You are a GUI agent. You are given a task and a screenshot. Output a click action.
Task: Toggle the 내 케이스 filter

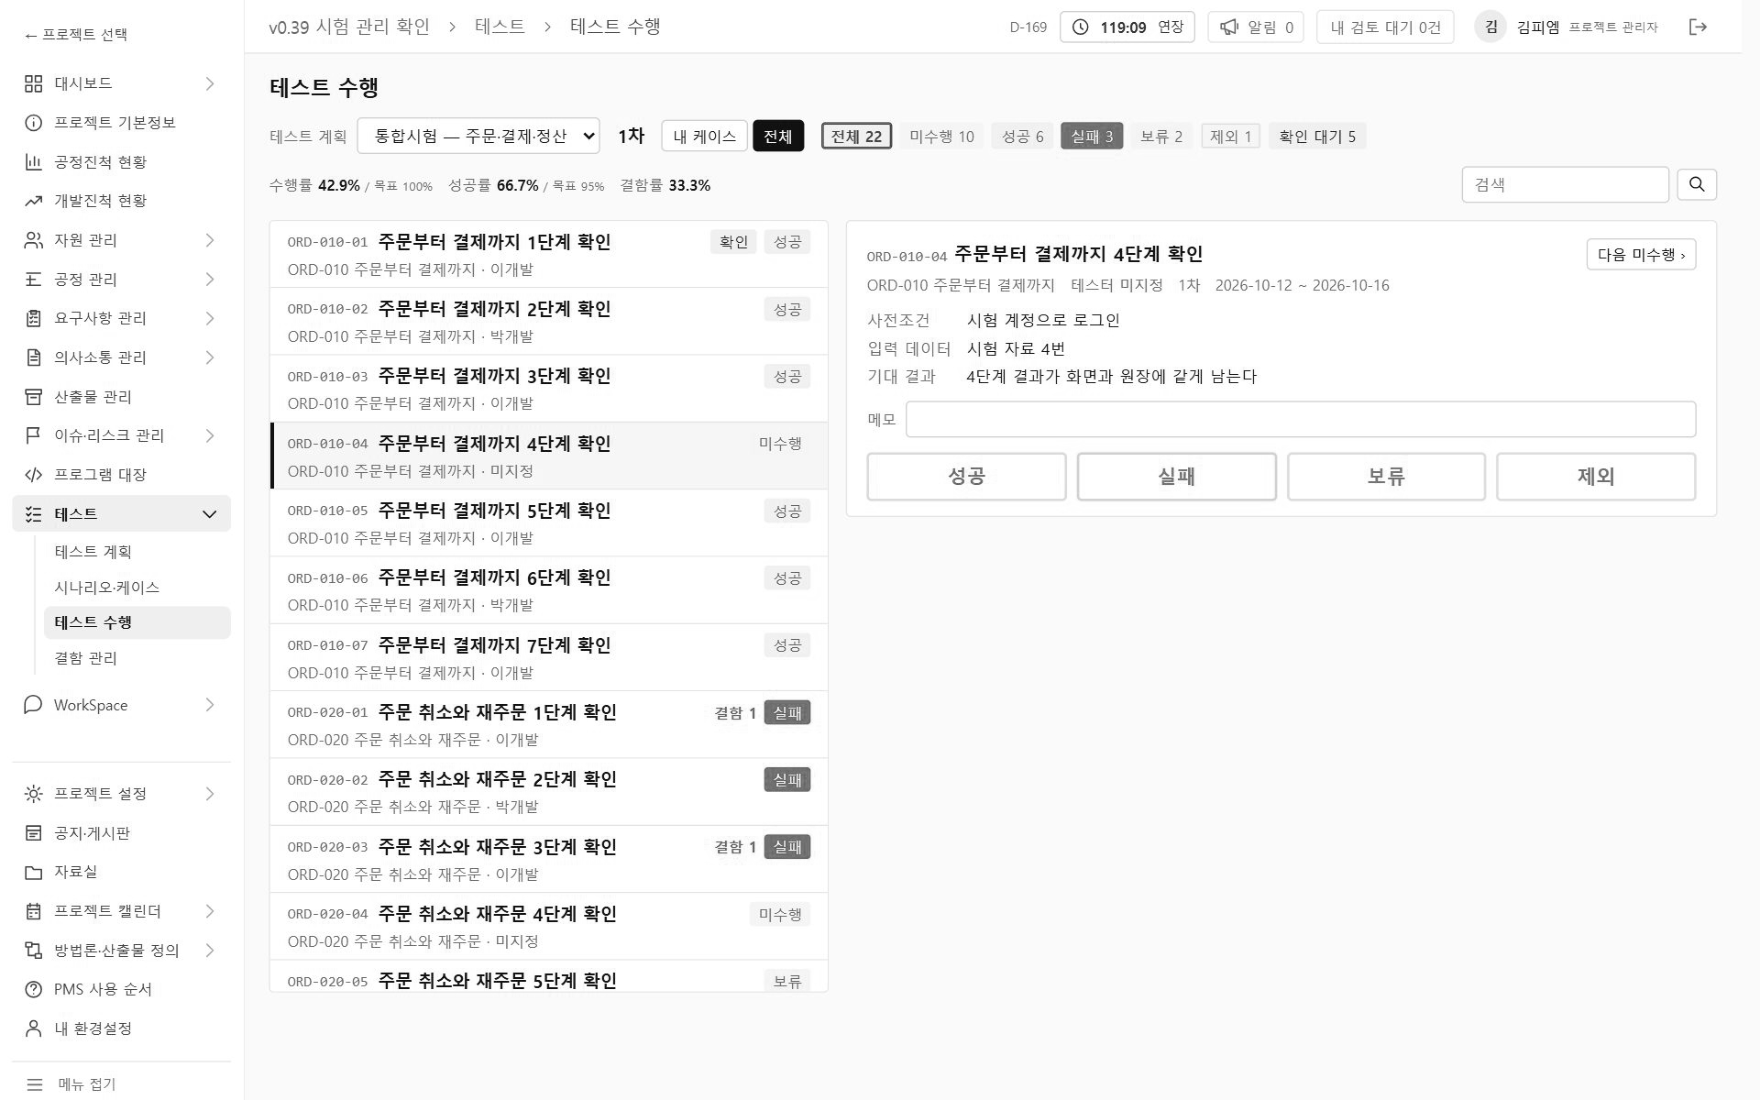click(704, 136)
